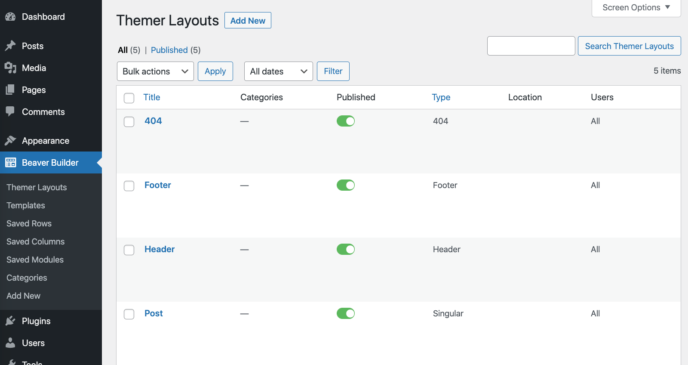
Task: Open the Bulk actions dropdown
Action: (155, 71)
